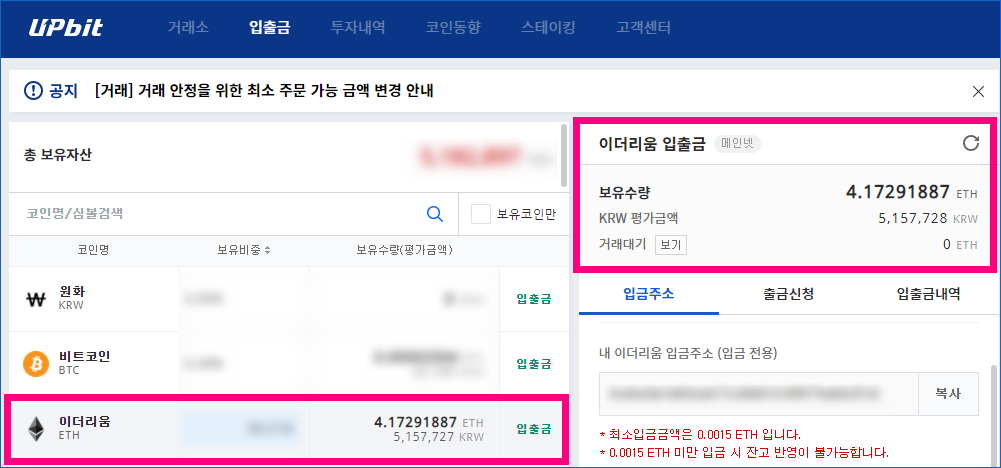Open the 고객센터 menu
1001x468 pixels.
tap(644, 27)
